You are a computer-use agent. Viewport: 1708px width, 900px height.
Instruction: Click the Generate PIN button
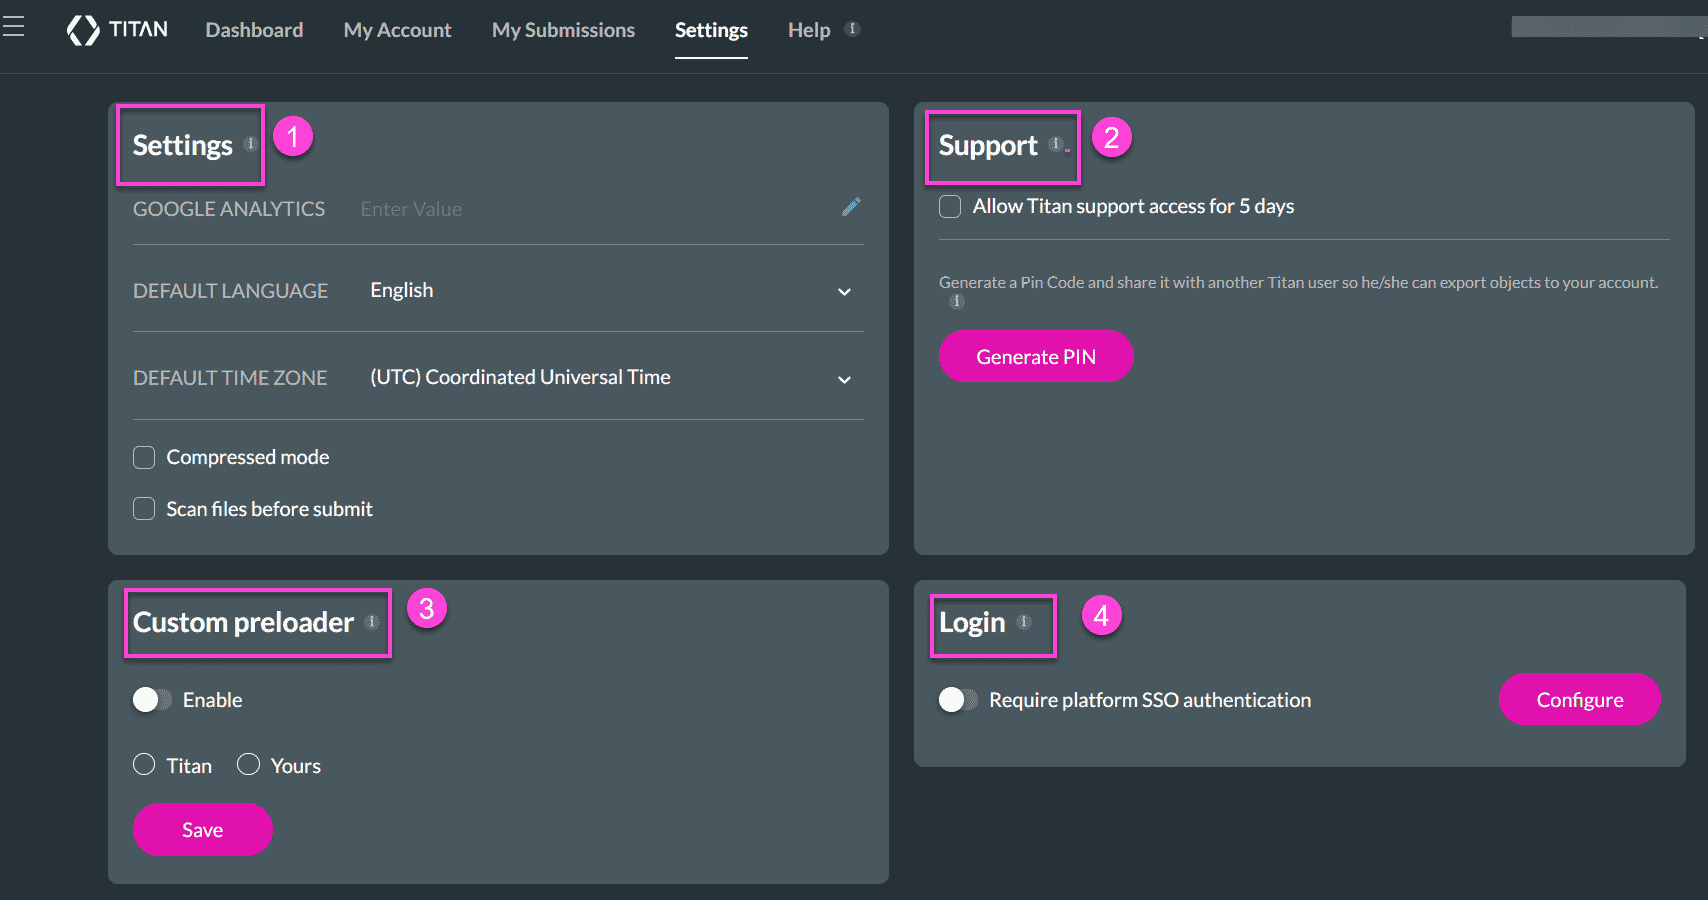1035,355
